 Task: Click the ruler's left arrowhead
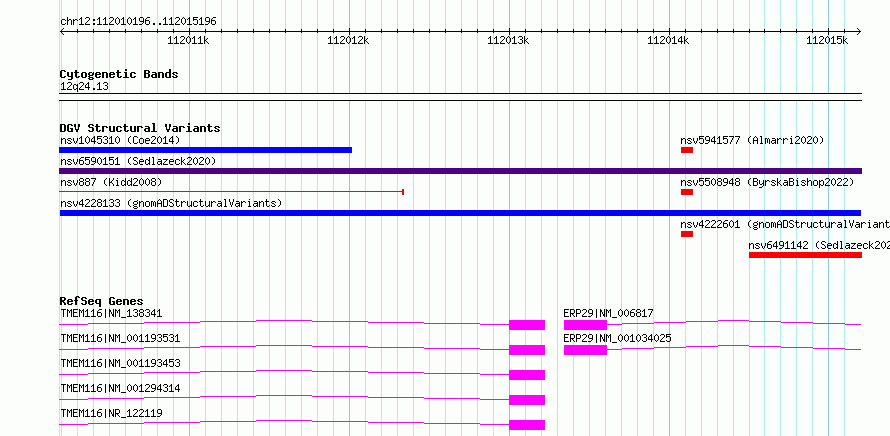tap(62, 31)
